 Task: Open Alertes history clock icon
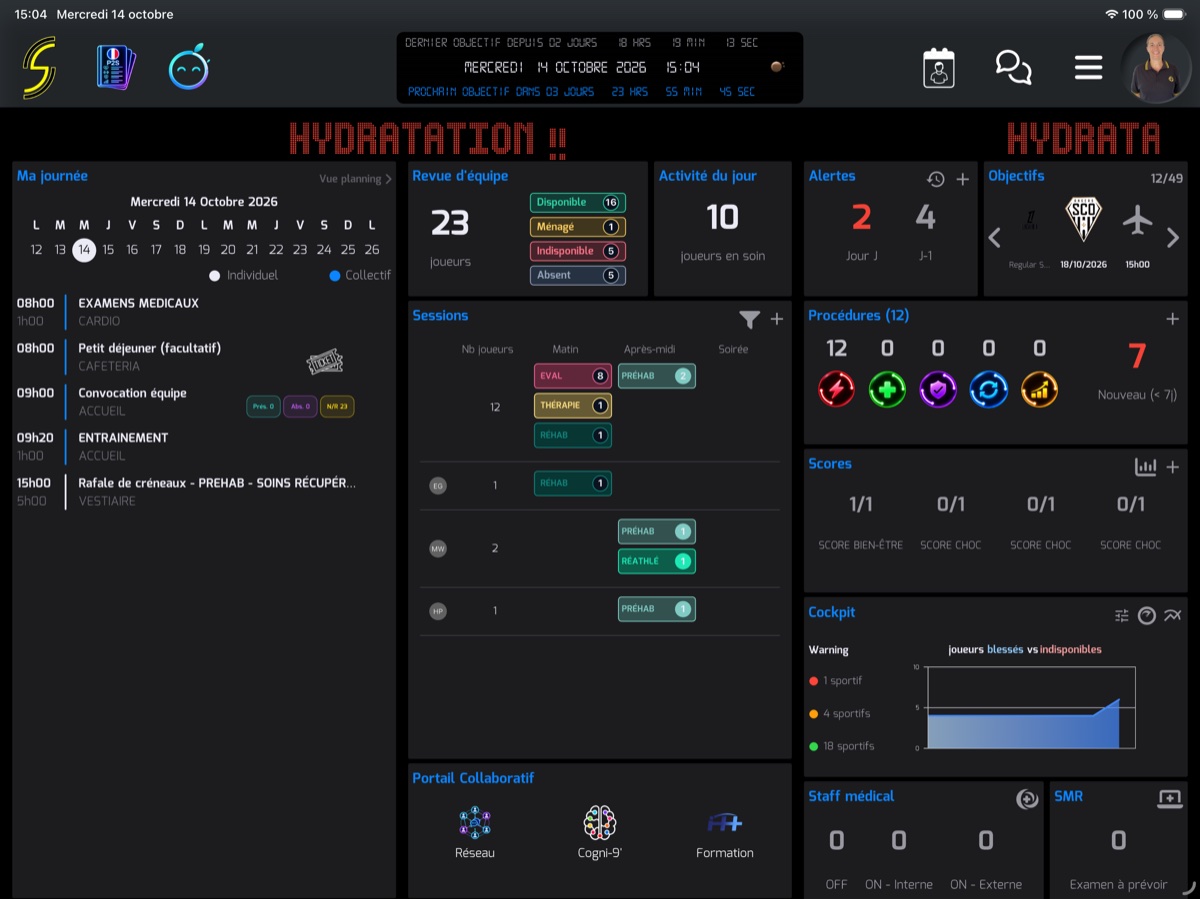tap(936, 179)
